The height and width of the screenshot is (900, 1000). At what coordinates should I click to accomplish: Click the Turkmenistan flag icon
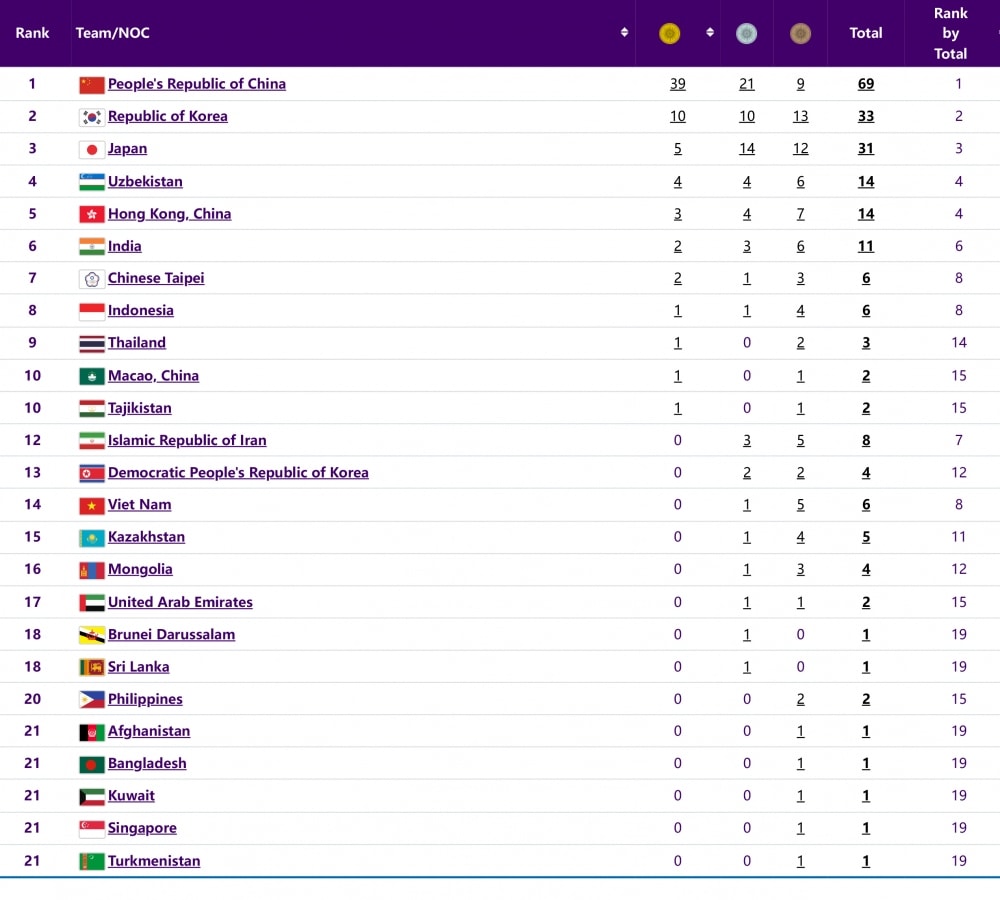[x=92, y=862]
